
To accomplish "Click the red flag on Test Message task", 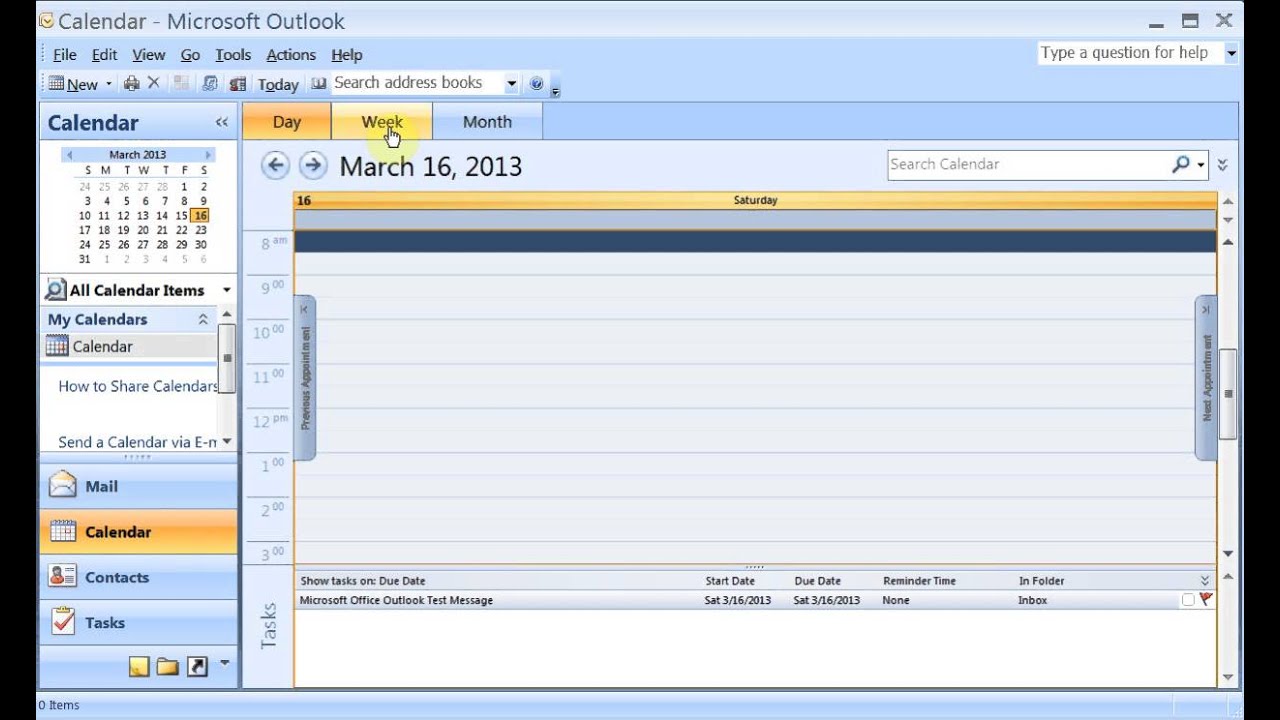I will (x=1205, y=600).
